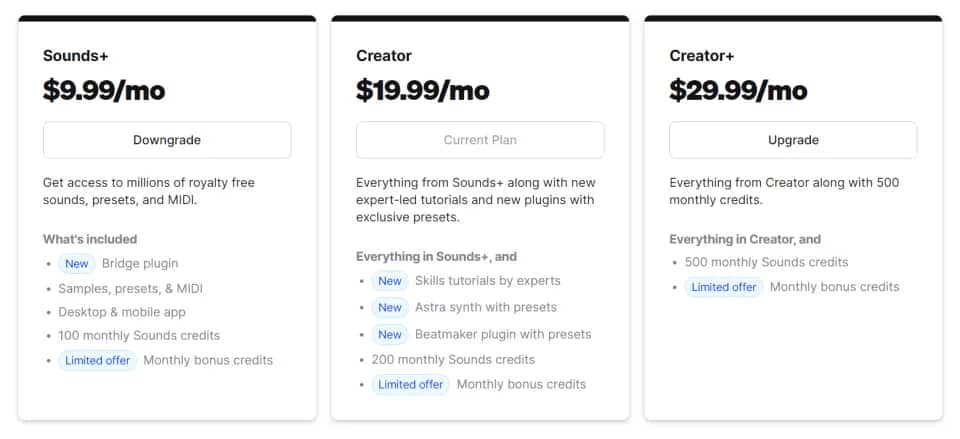Click the 100 monthly Sounds credits item
The image size is (960, 439).
point(139,336)
